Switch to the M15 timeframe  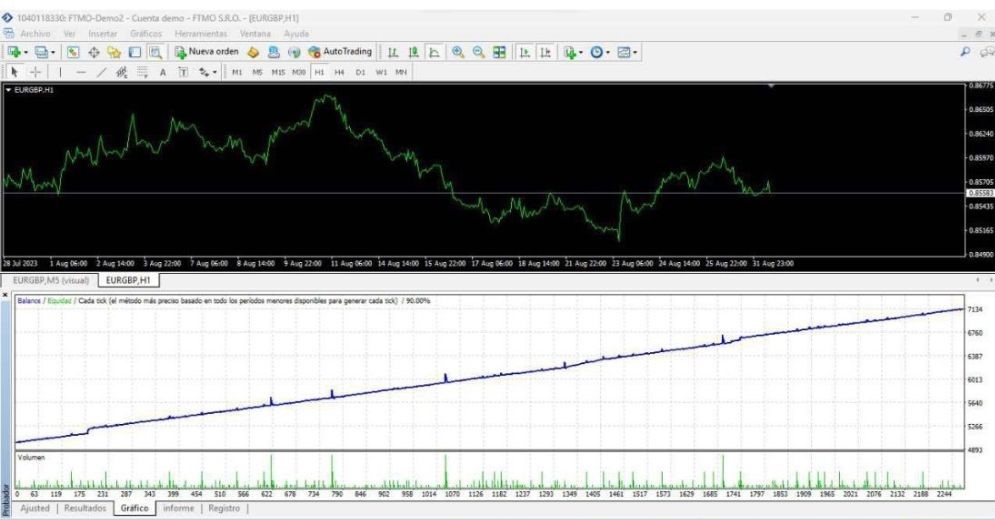277,72
